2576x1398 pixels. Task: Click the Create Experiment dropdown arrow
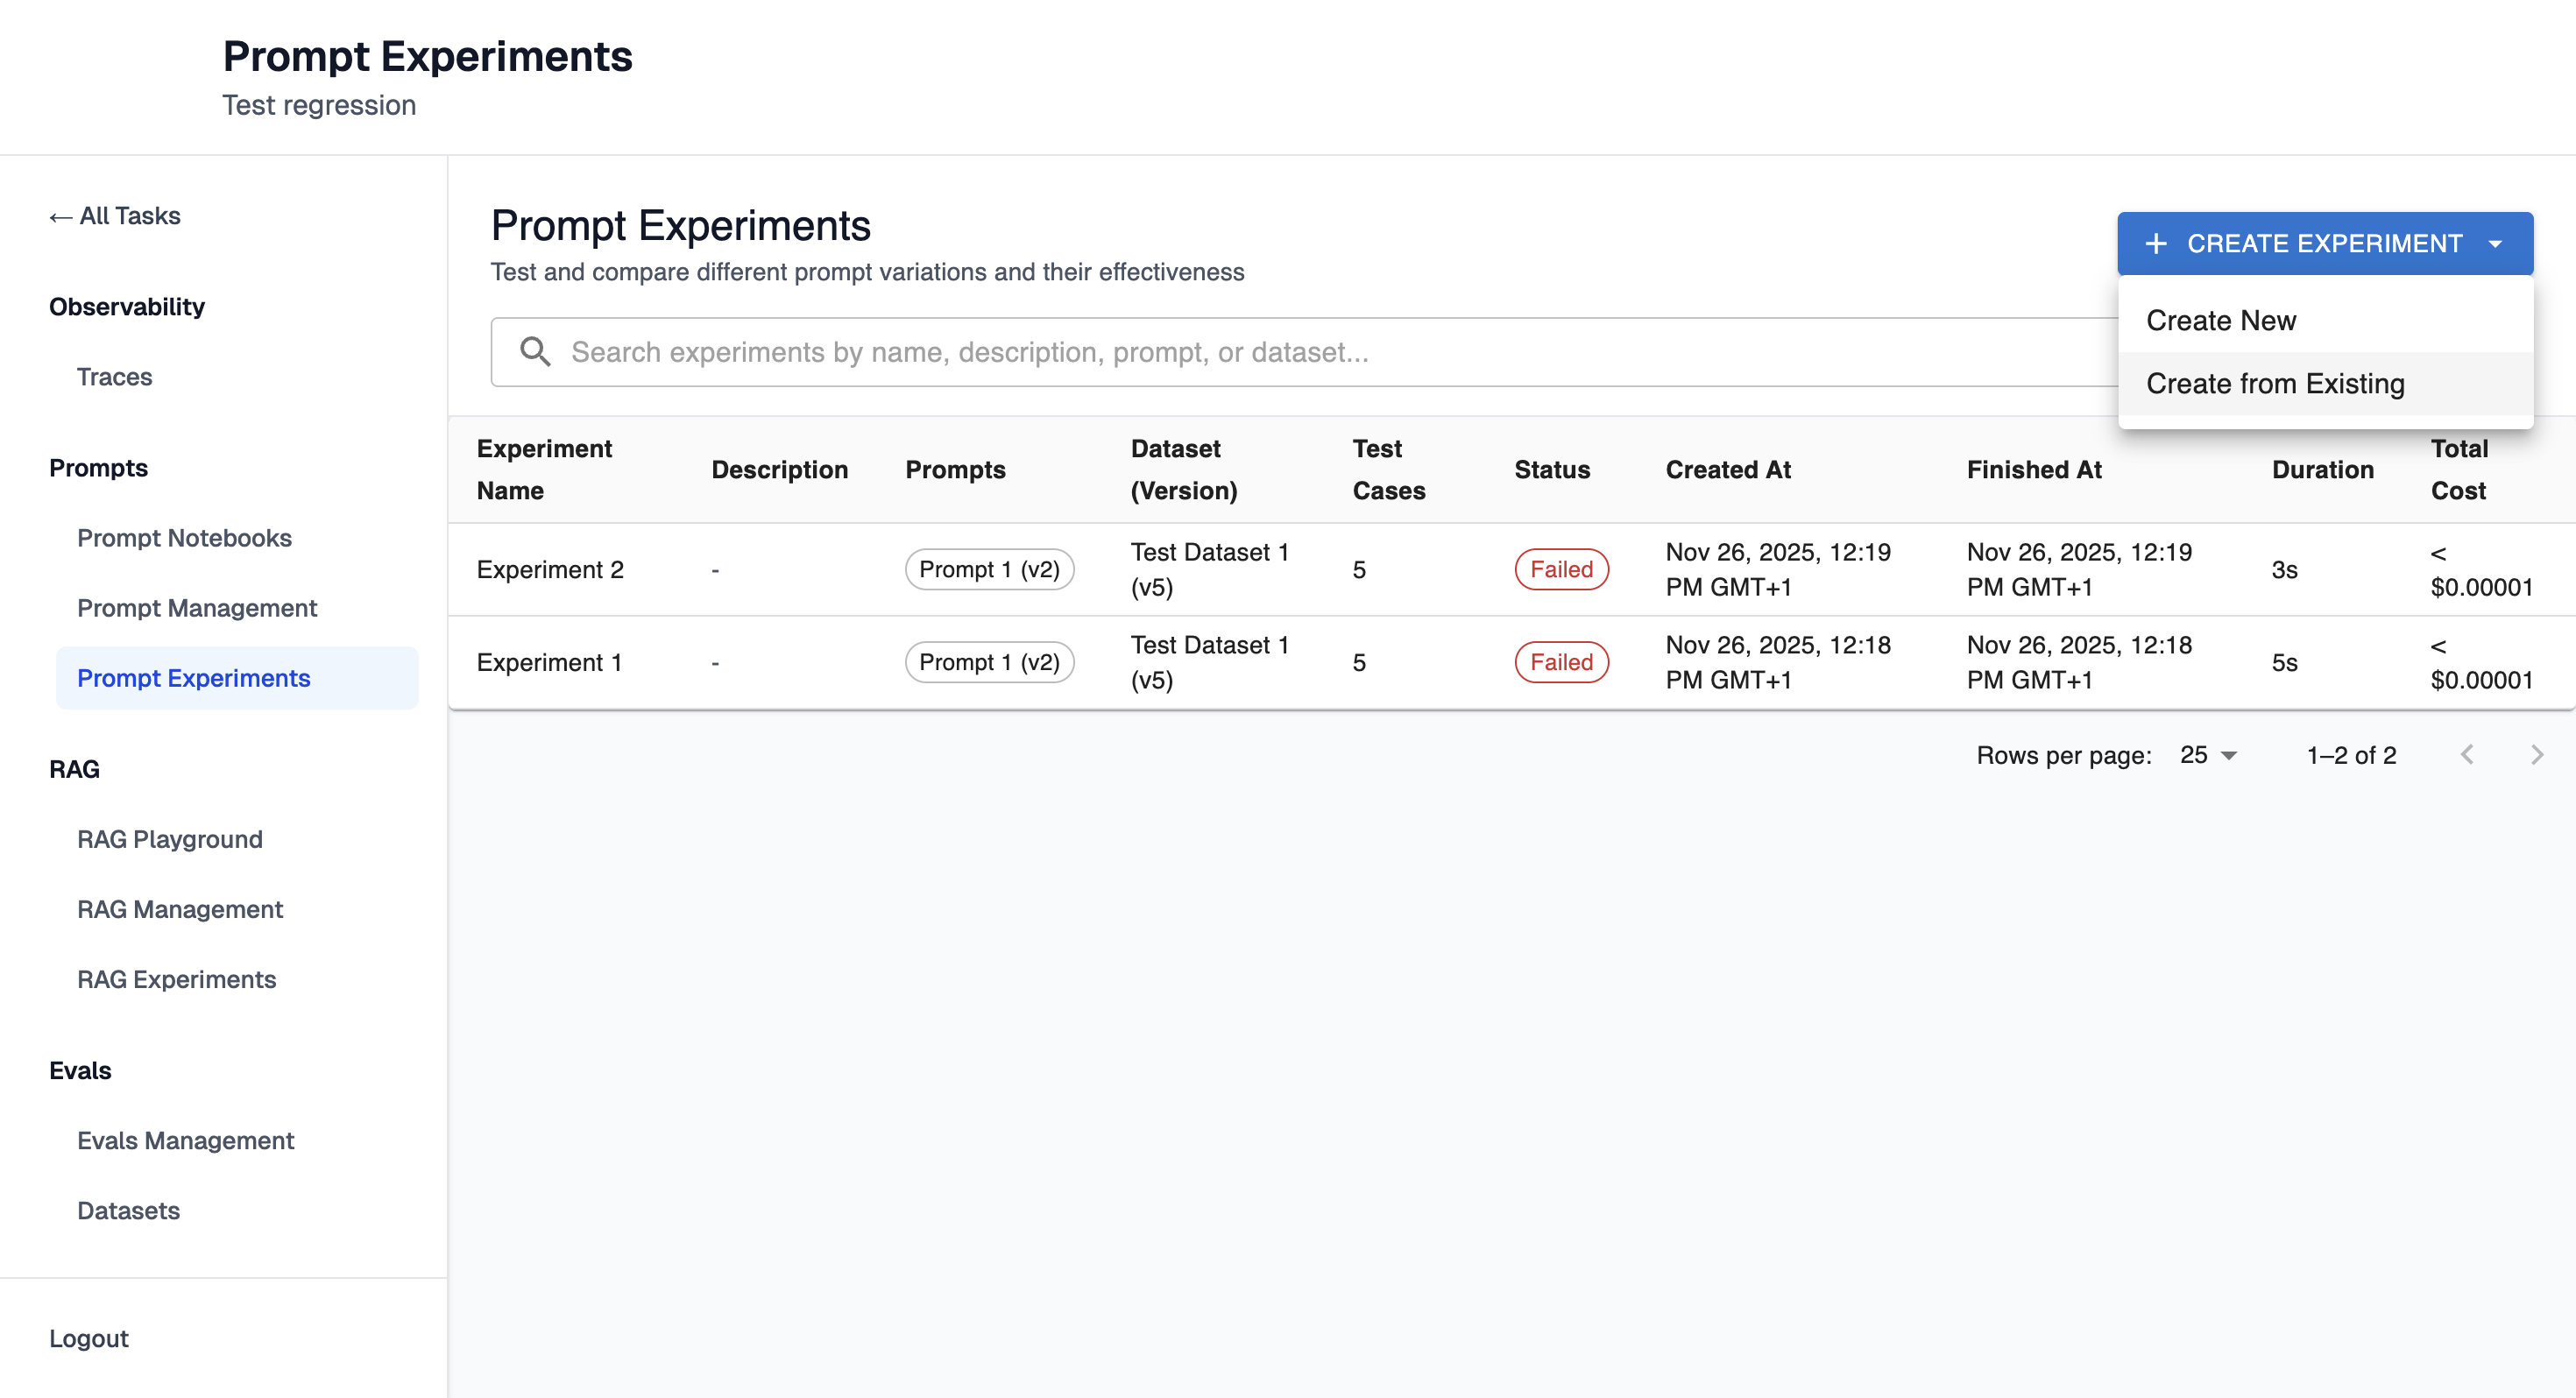2495,244
